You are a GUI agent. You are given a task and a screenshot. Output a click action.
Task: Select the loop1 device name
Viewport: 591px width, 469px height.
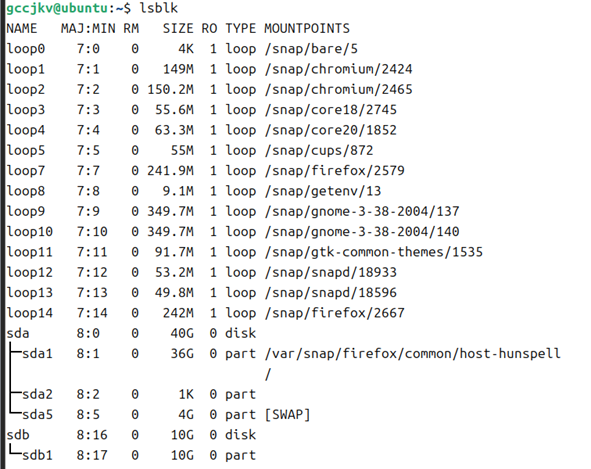point(26,69)
